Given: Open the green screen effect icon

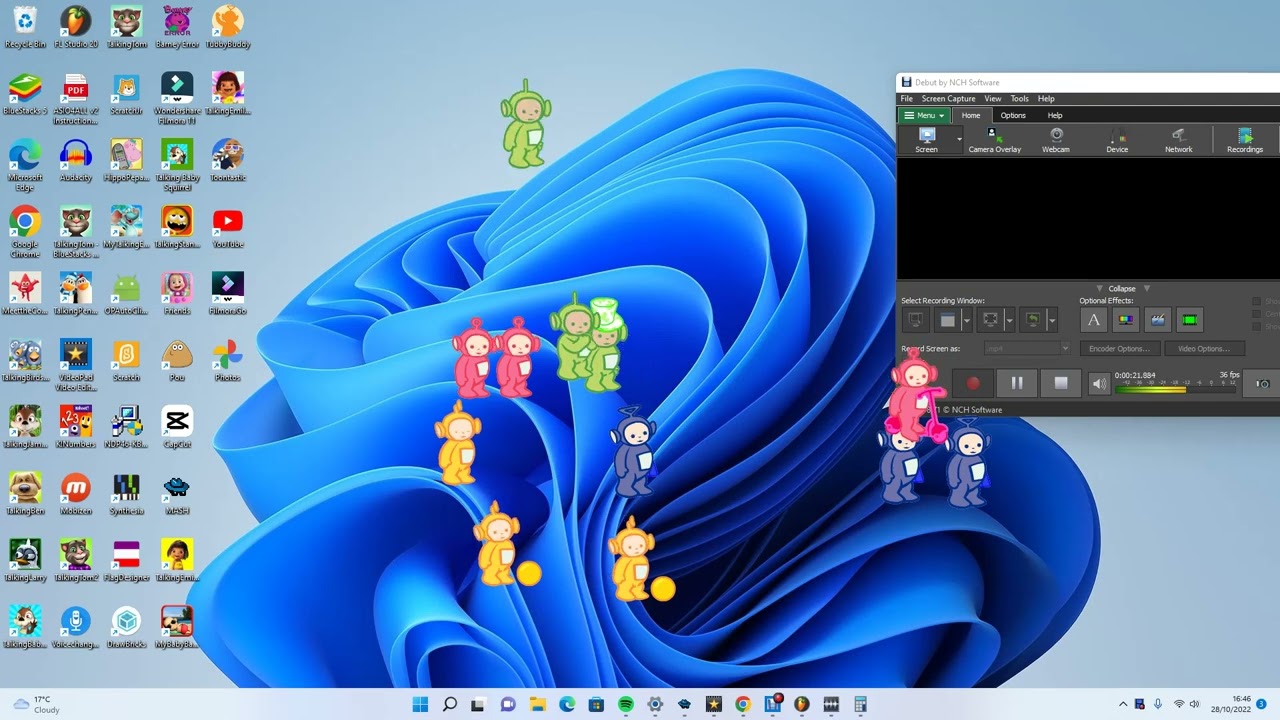Looking at the screenshot, I should pyautogui.click(x=1190, y=320).
